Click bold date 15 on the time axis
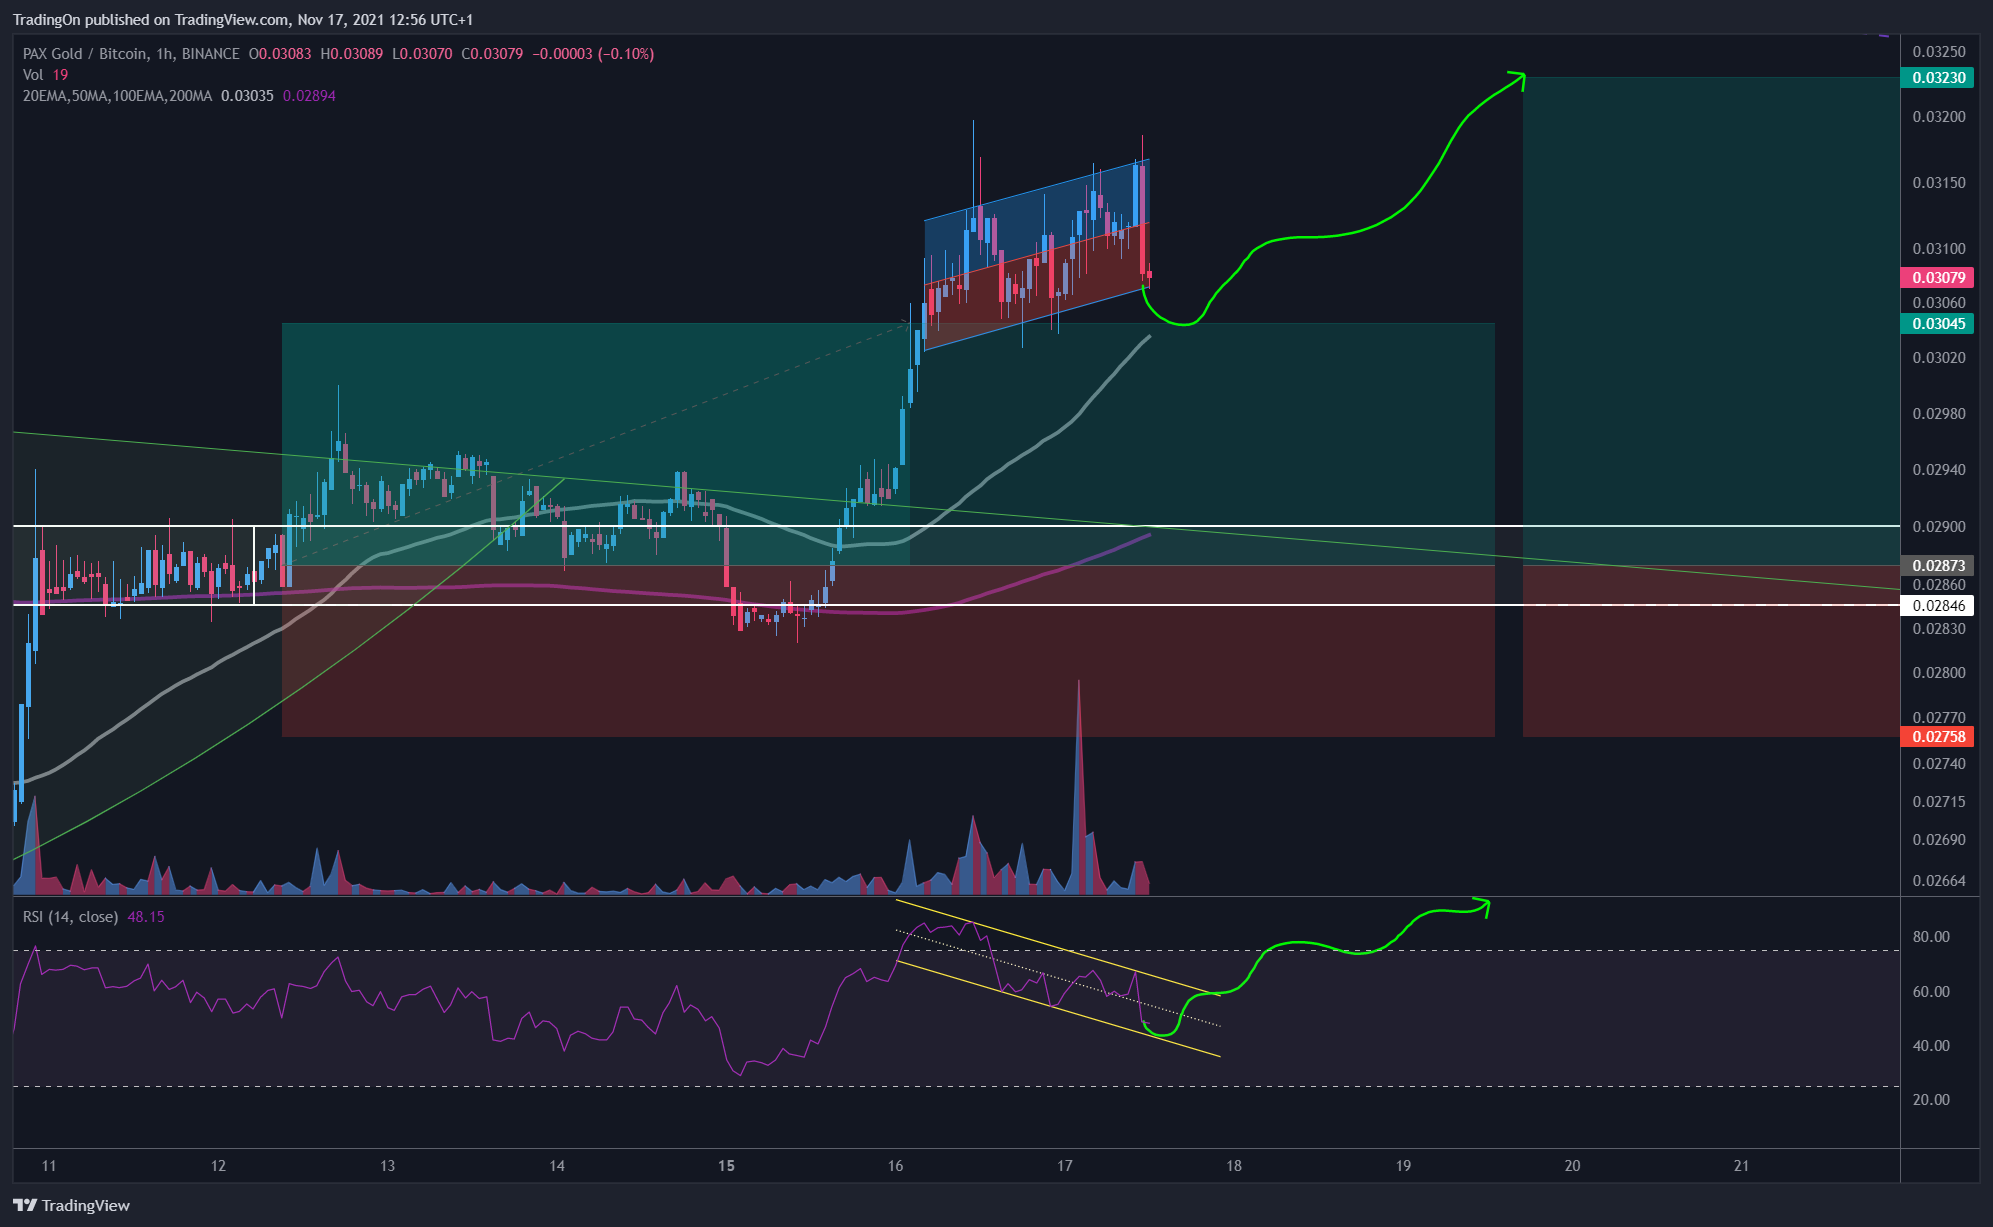Viewport: 1993px width, 1227px height. point(726,1166)
